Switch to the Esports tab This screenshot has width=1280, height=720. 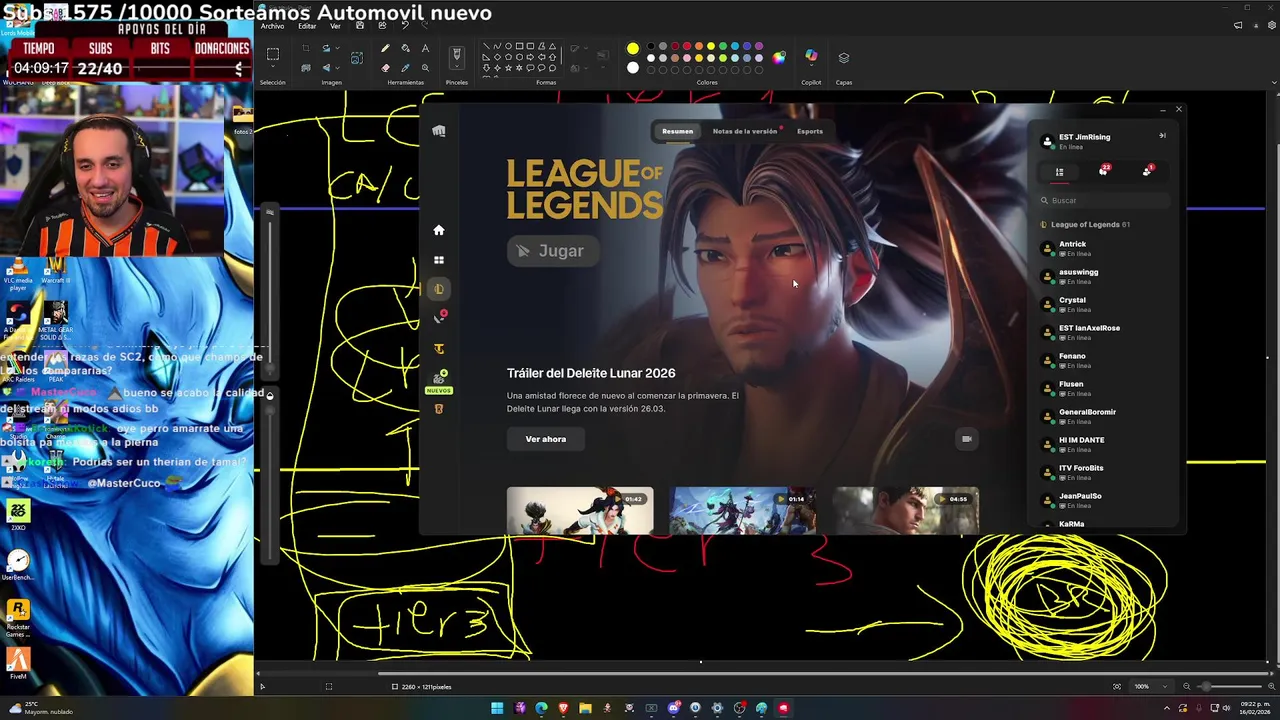(810, 131)
